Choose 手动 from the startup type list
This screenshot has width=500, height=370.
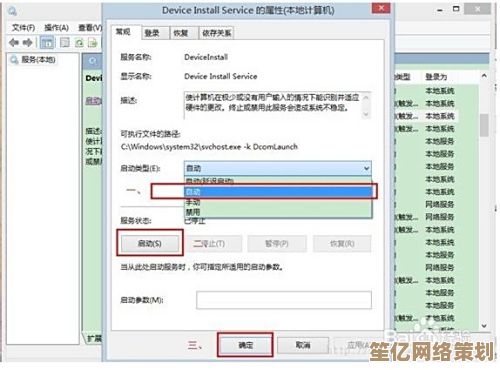coord(278,202)
